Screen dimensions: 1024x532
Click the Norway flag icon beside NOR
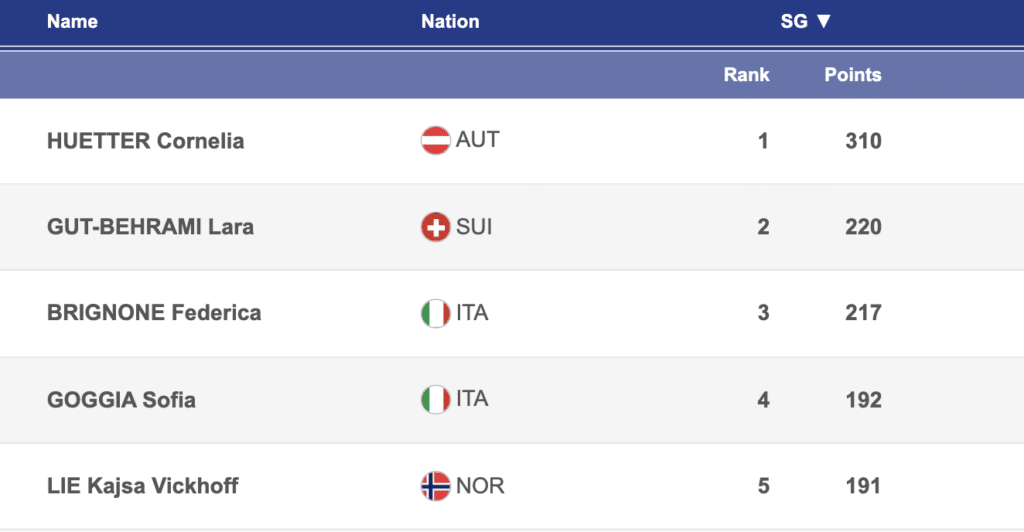[x=436, y=487]
